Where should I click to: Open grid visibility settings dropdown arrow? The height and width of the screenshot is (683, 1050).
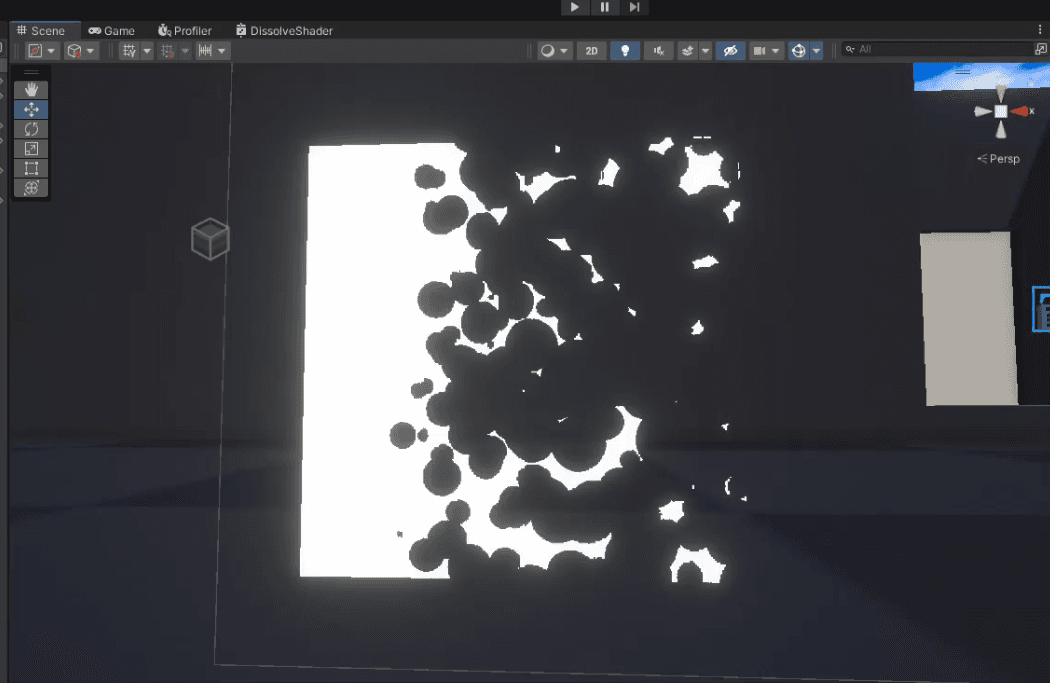(147, 51)
